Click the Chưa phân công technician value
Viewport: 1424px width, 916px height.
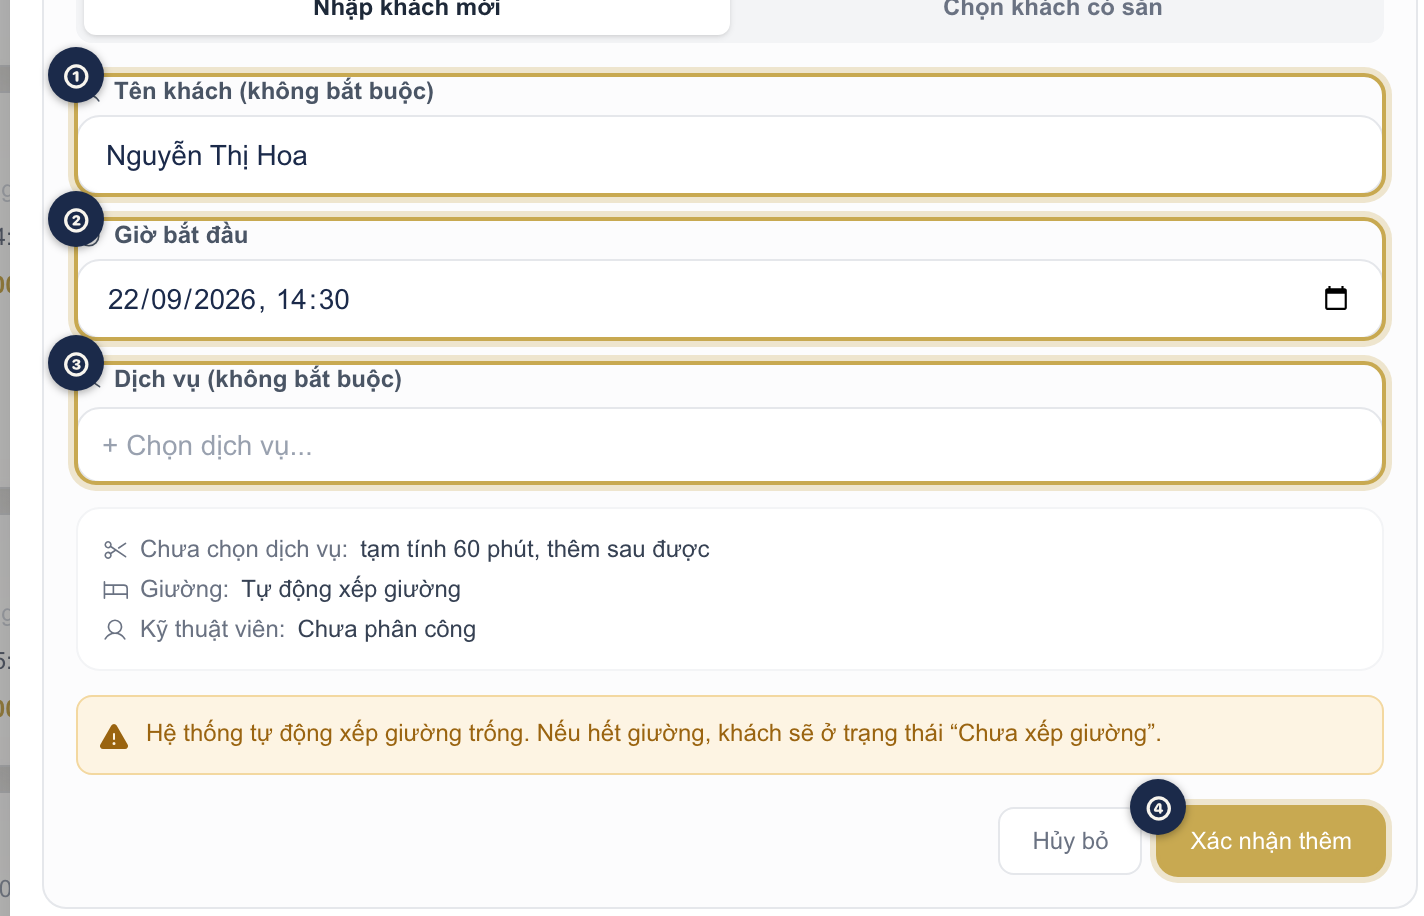[387, 629]
